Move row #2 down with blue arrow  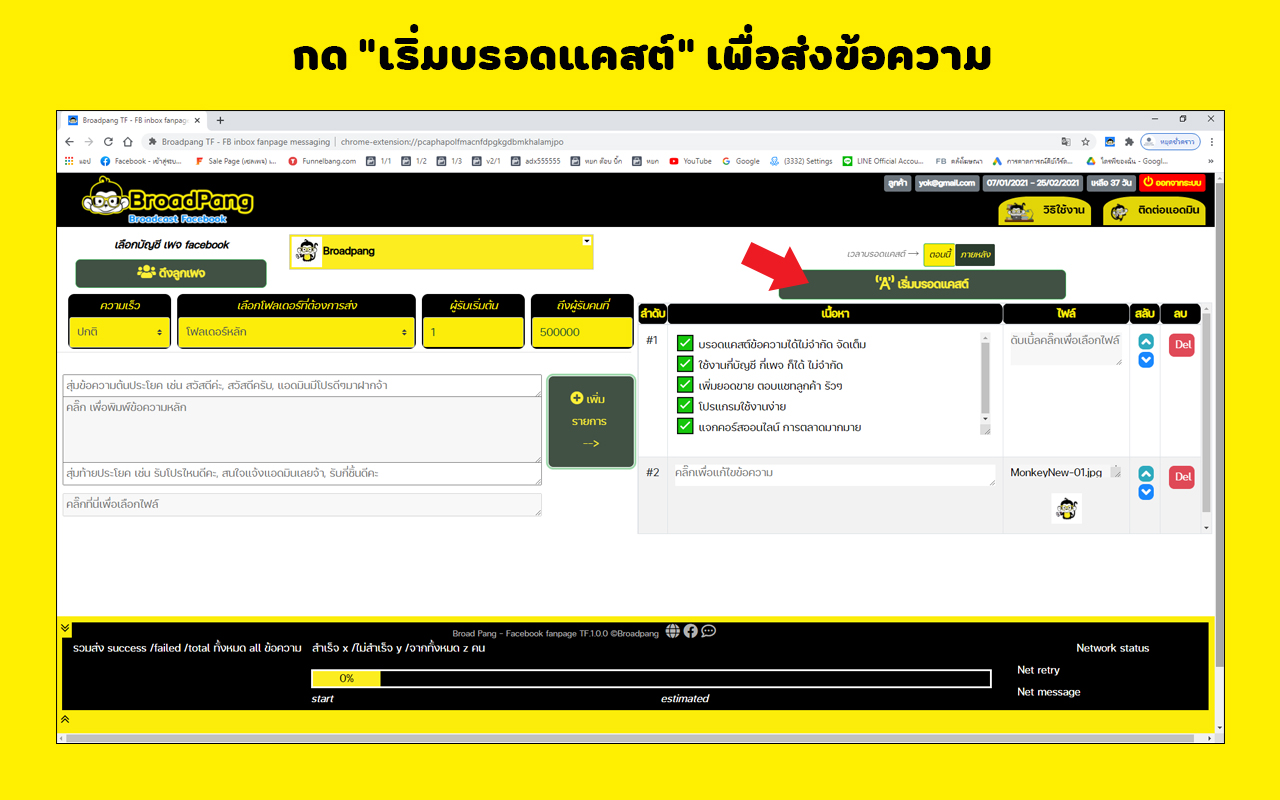1146,492
